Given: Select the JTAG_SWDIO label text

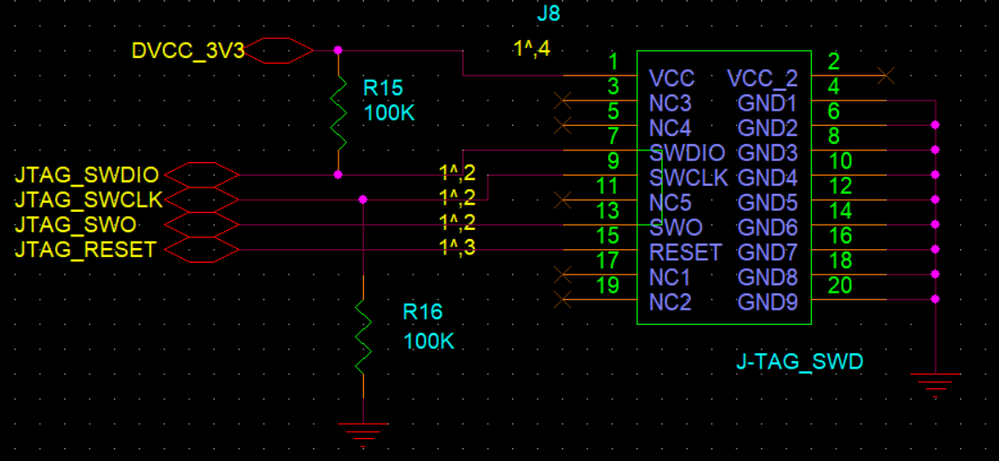Looking at the screenshot, I should point(87,174).
